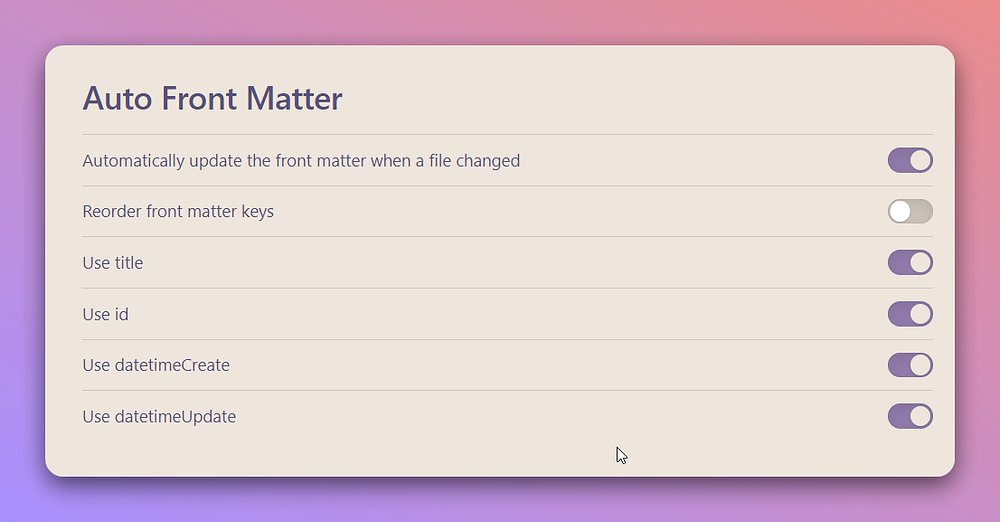This screenshot has width=1000, height=522.
Task: Click the white knob of Reorder toggle
Action: tap(900, 211)
